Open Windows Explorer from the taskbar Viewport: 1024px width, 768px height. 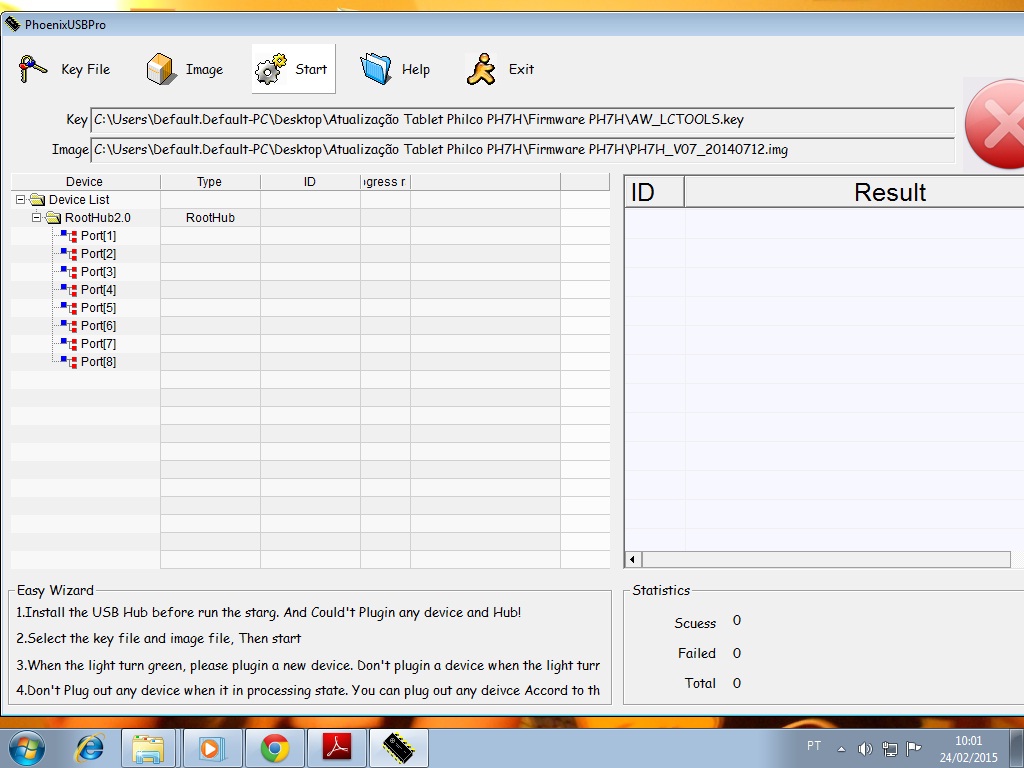click(x=148, y=748)
